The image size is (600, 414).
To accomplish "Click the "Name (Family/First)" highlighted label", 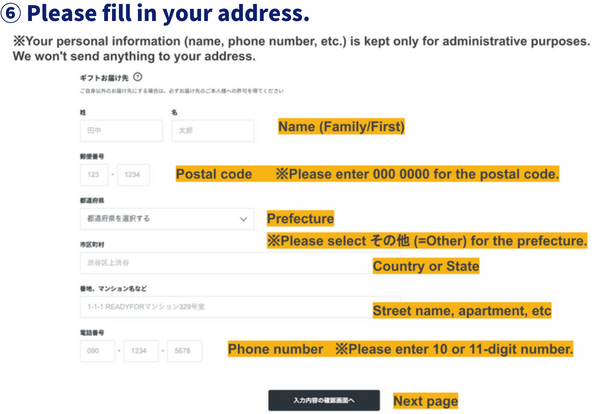I will (340, 128).
